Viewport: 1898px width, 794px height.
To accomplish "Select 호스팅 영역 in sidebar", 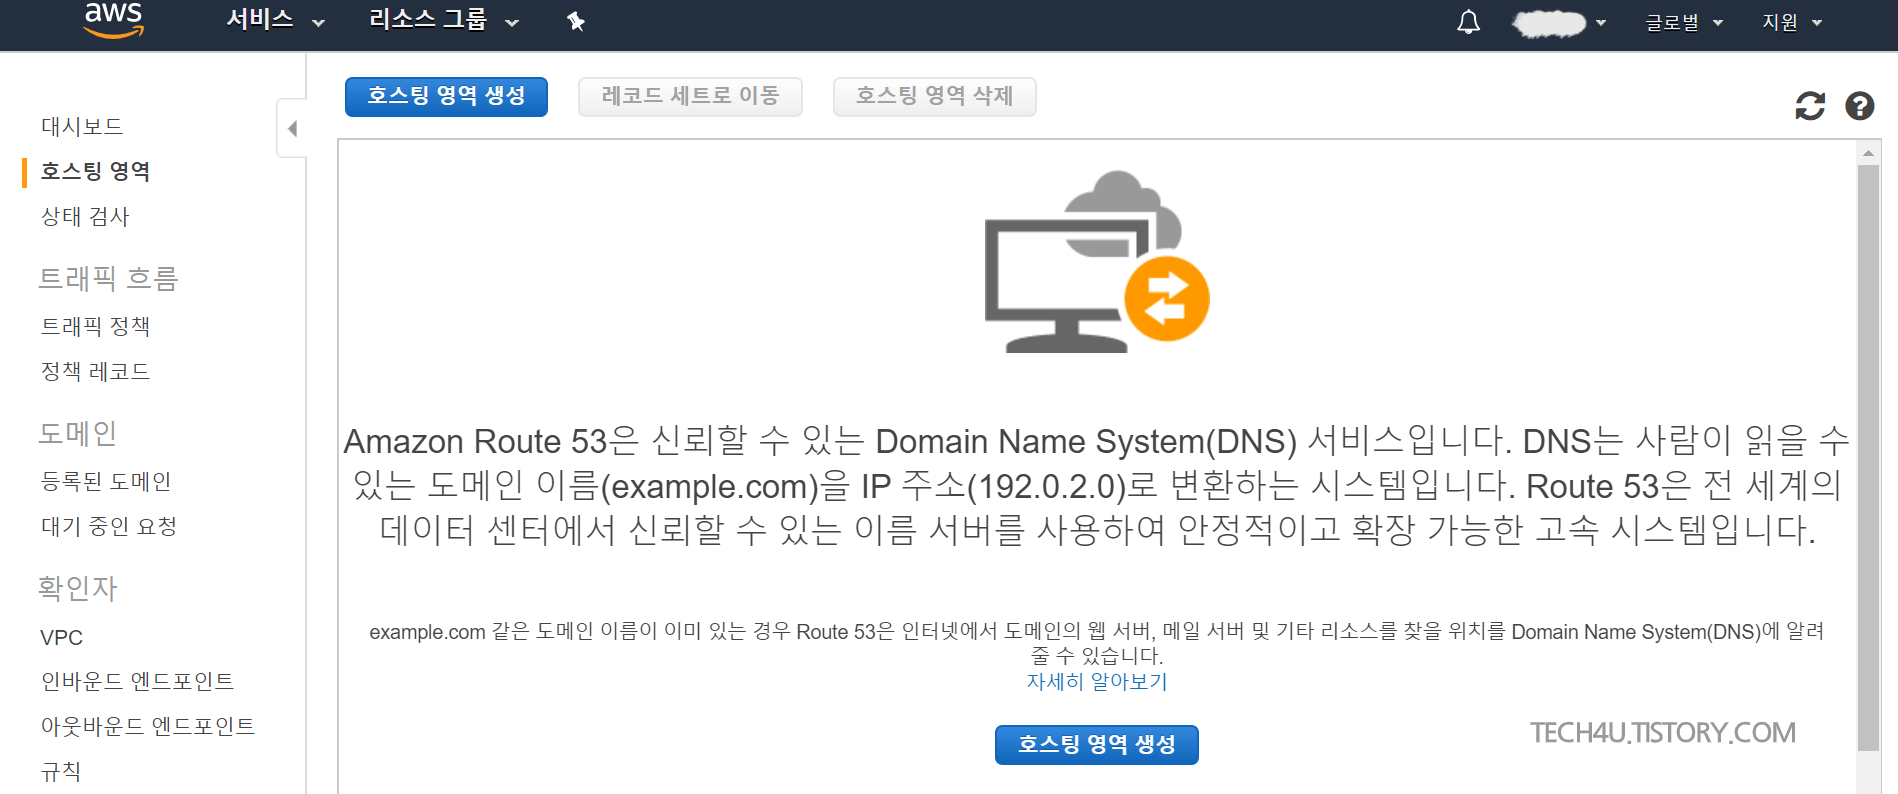I will coord(95,172).
